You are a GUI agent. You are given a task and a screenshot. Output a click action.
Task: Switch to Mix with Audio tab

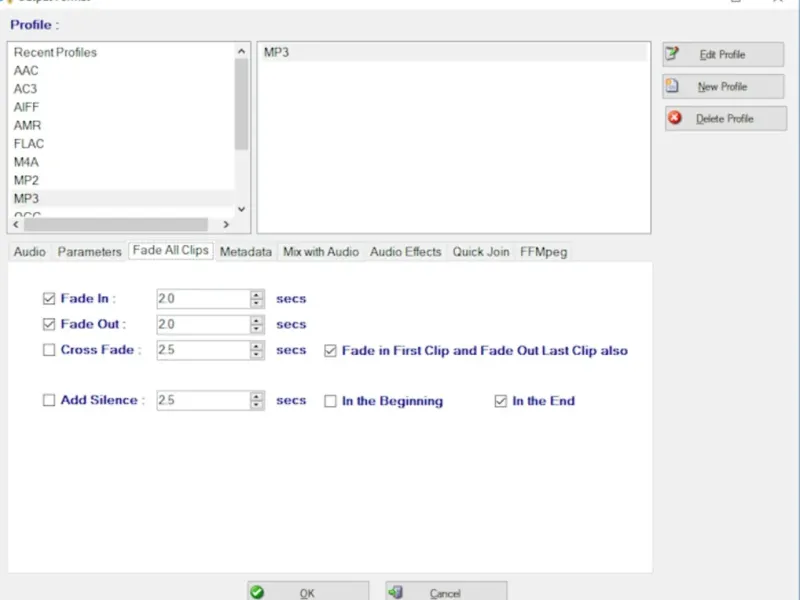[321, 252]
